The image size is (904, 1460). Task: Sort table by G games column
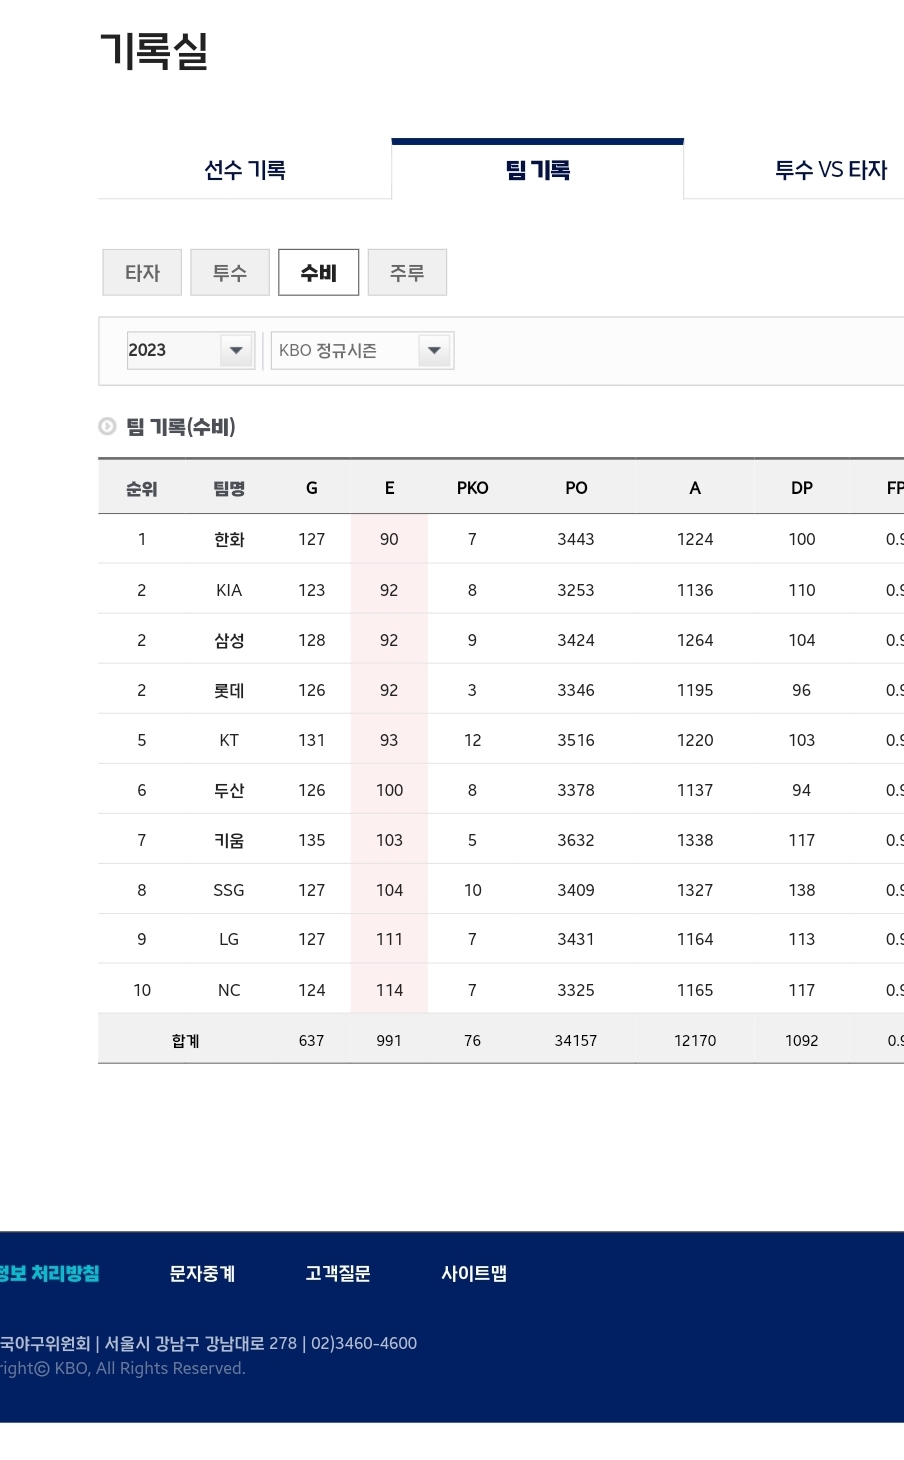tap(311, 488)
